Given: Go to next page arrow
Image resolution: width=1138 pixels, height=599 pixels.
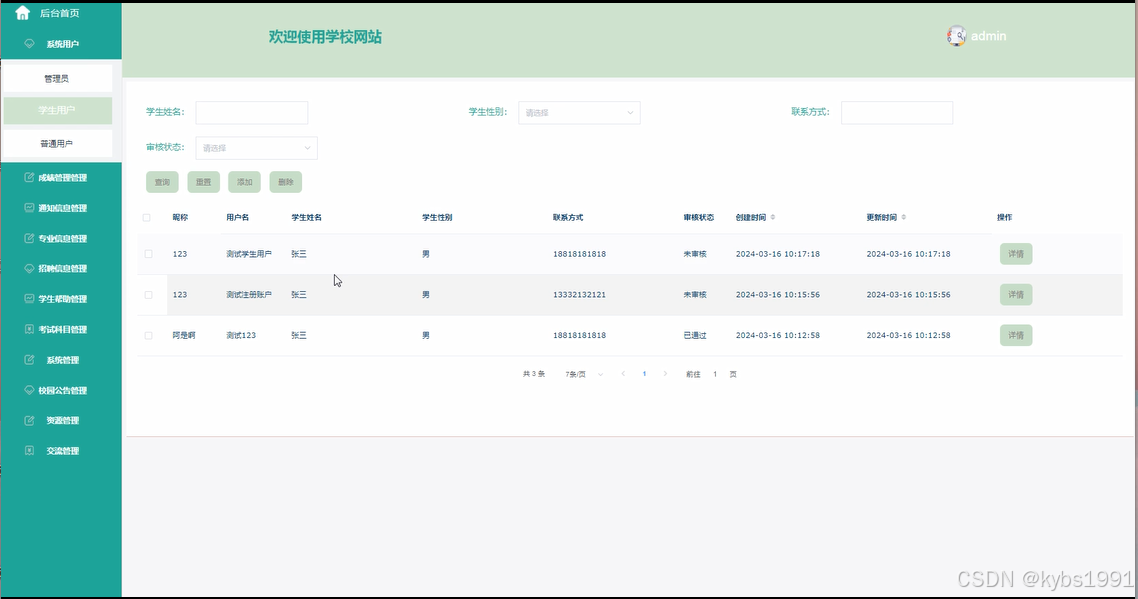Looking at the screenshot, I should pos(665,374).
